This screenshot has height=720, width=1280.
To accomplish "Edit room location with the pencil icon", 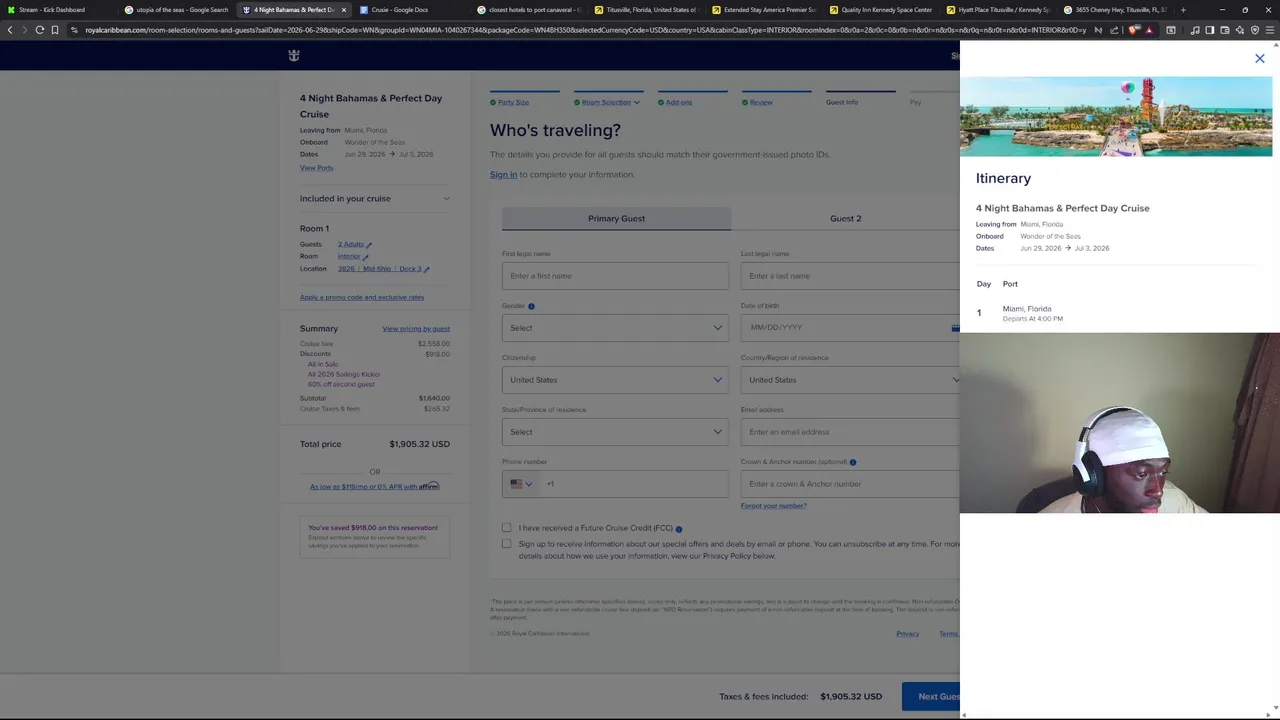I will (x=427, y=269).
